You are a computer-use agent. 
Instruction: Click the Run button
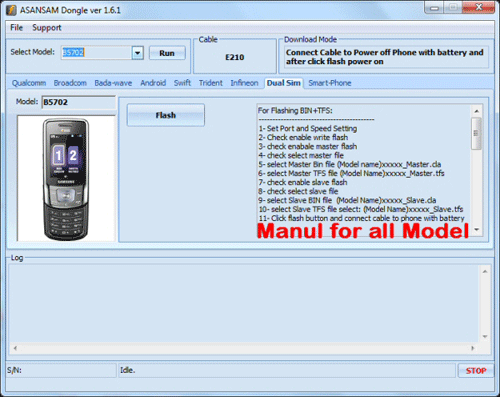pyautogui.click(x=167, y=53)
